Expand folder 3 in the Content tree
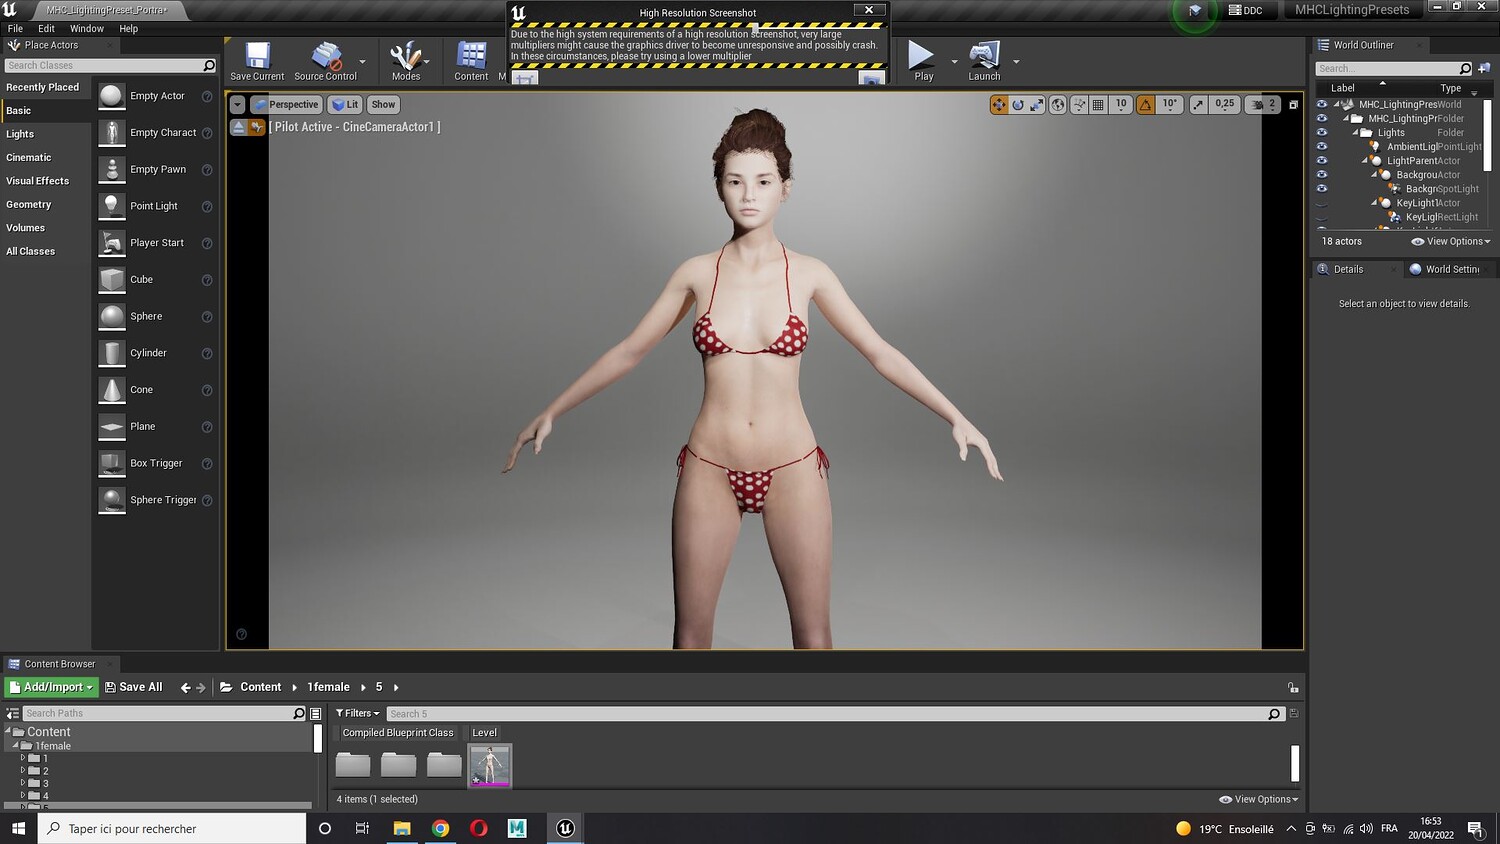Screen dimensions: 1500x844 click(x=23, y=783)
